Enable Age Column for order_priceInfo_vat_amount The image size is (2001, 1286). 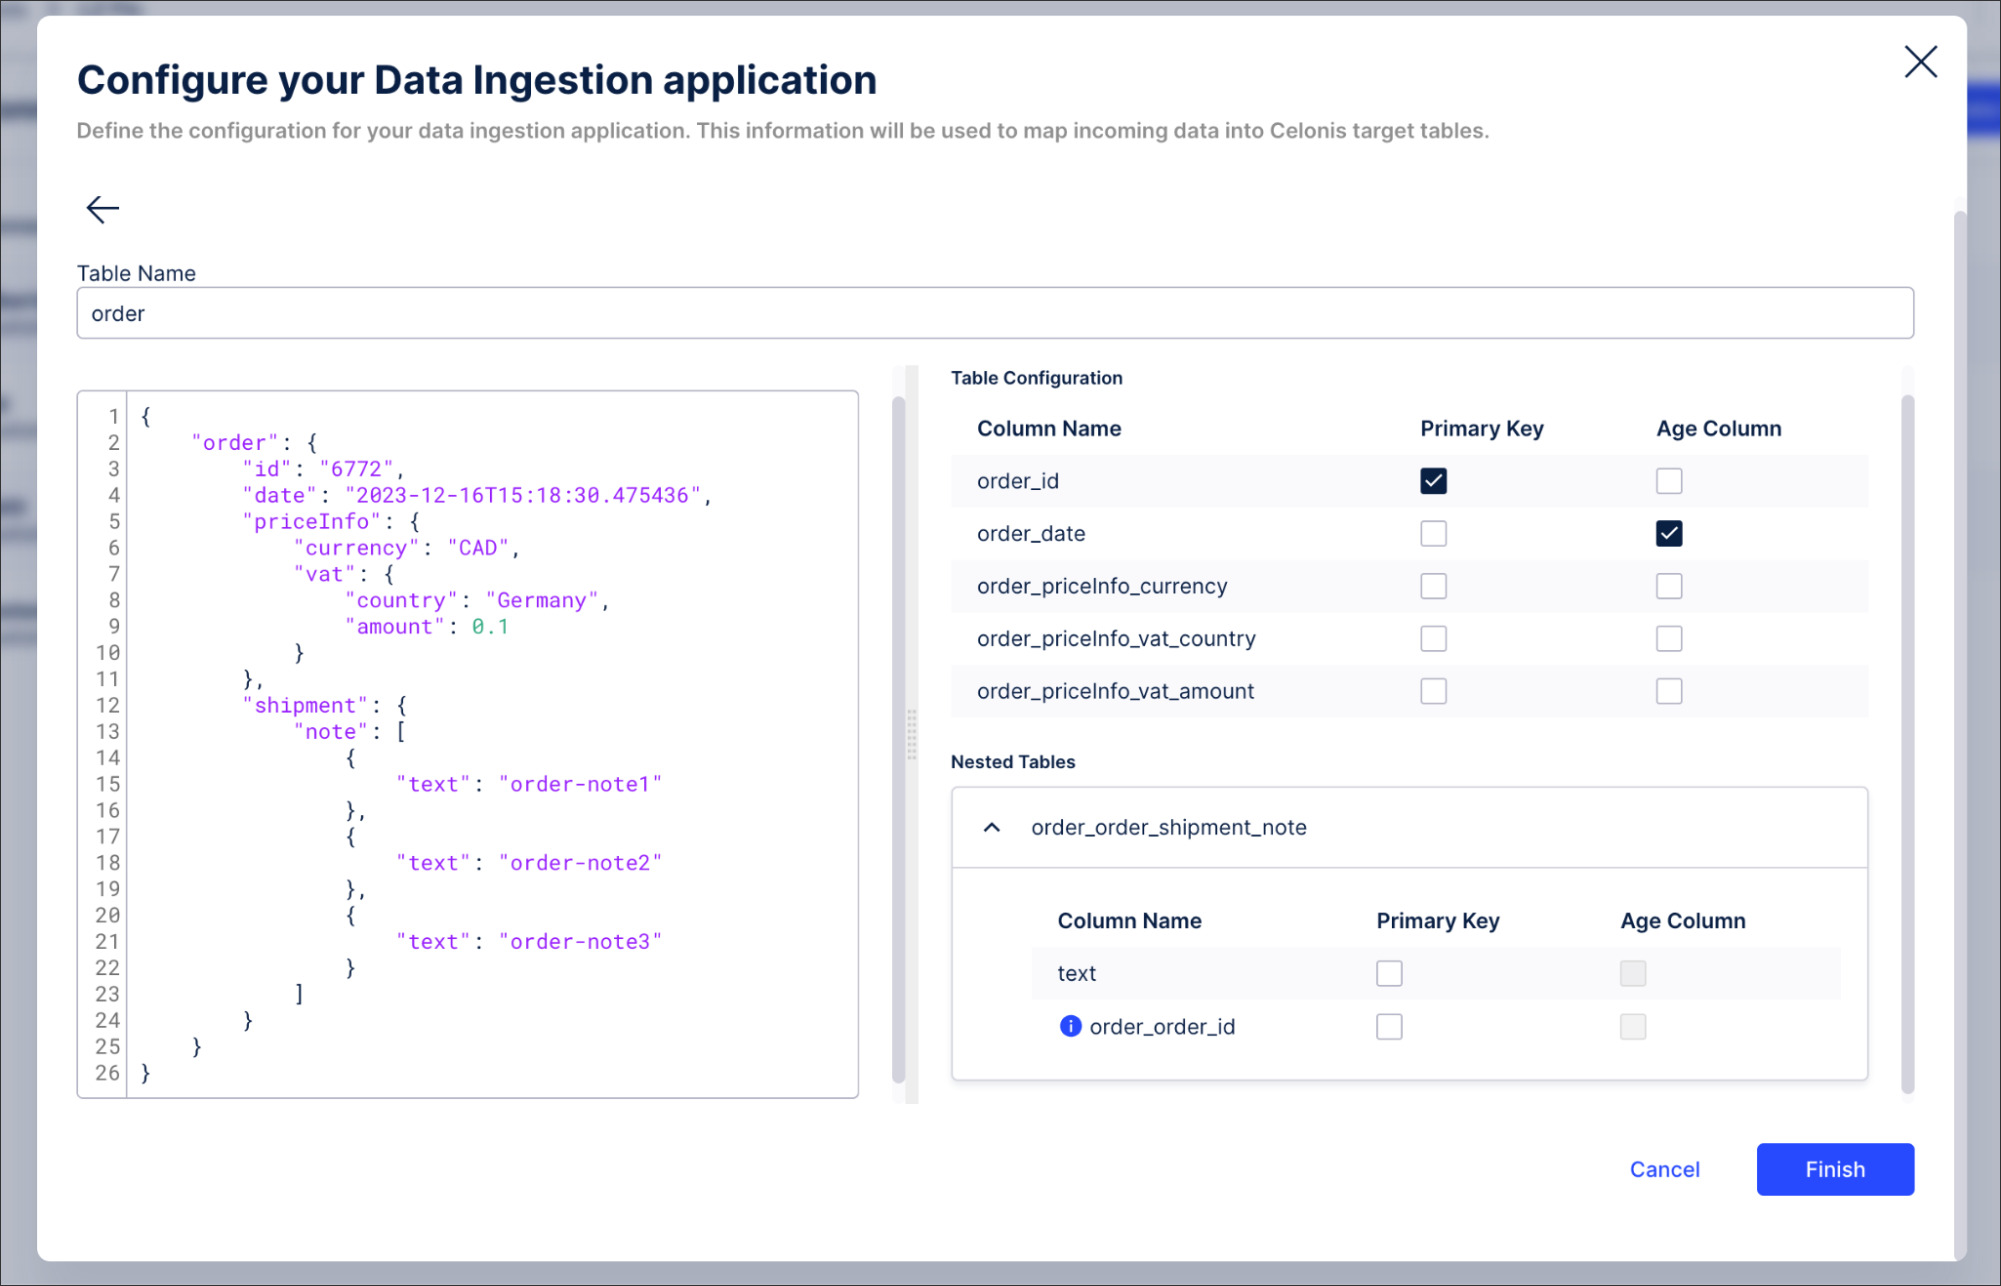[1669, 691]
